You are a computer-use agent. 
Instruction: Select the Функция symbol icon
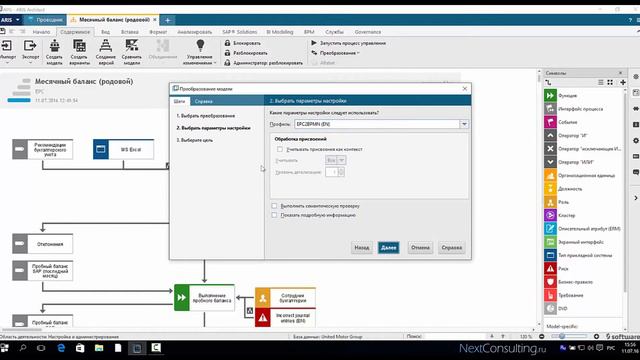click(x=550, y=96)
